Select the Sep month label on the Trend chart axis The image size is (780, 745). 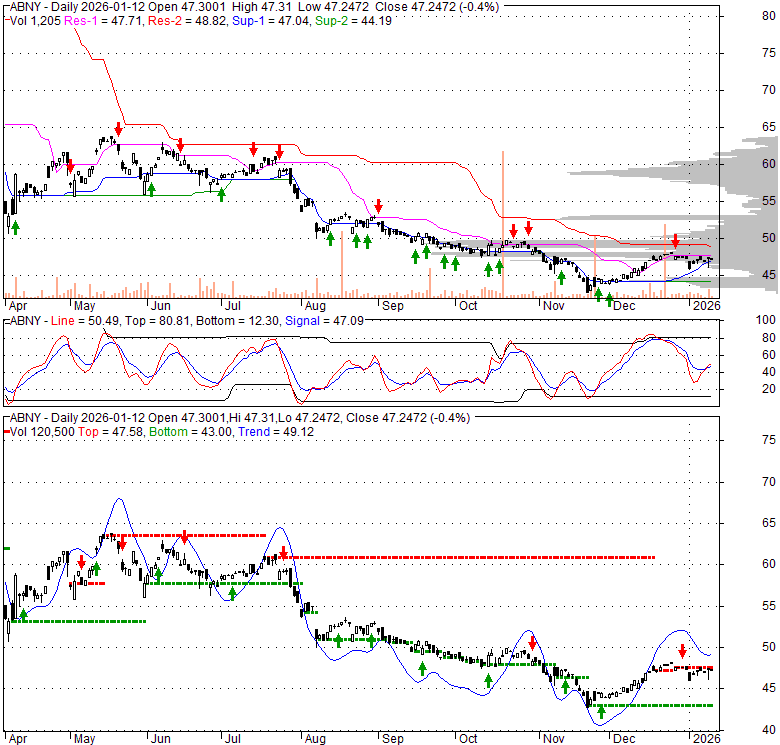click(392, 739)
